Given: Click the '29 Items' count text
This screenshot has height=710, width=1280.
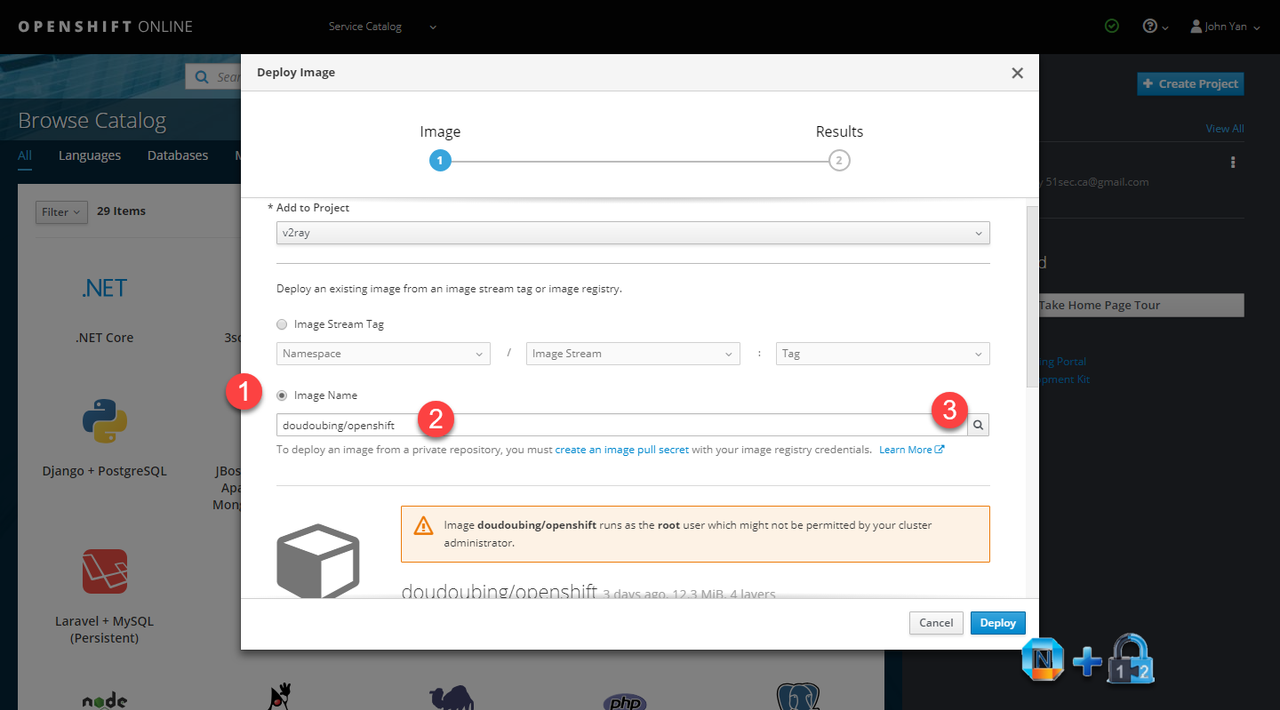Looking at the screenshot, I should (x=121, y=211).
